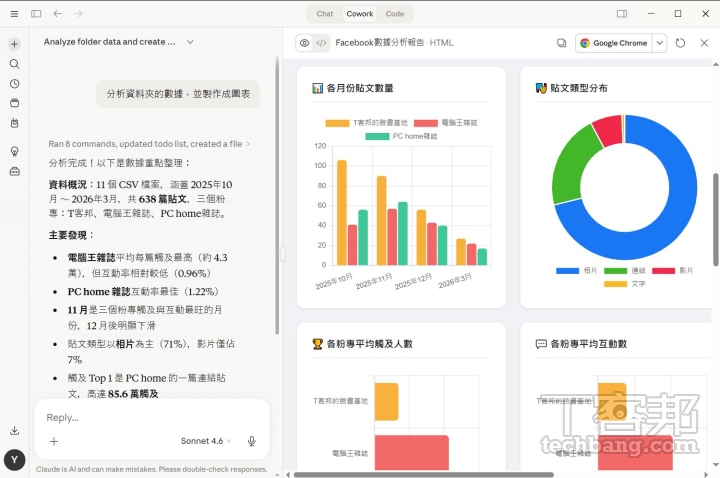Click the Reply input field
The width and height of the screenshot is (720, 478).
click(152, 417)
